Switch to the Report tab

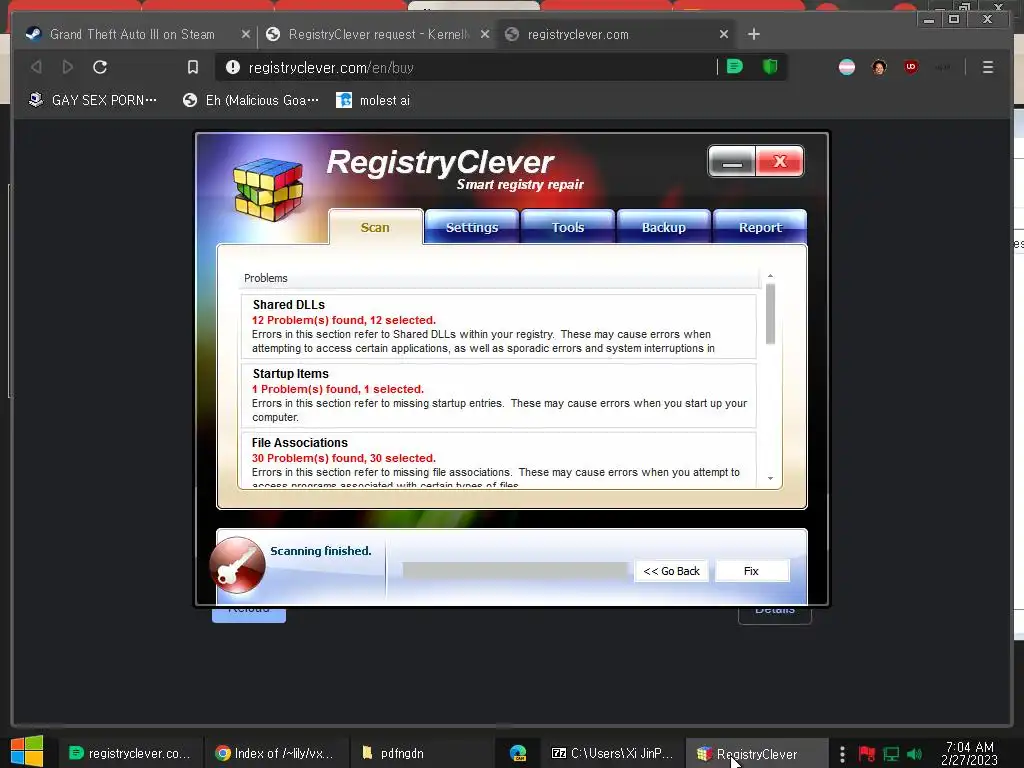point(760,227)
